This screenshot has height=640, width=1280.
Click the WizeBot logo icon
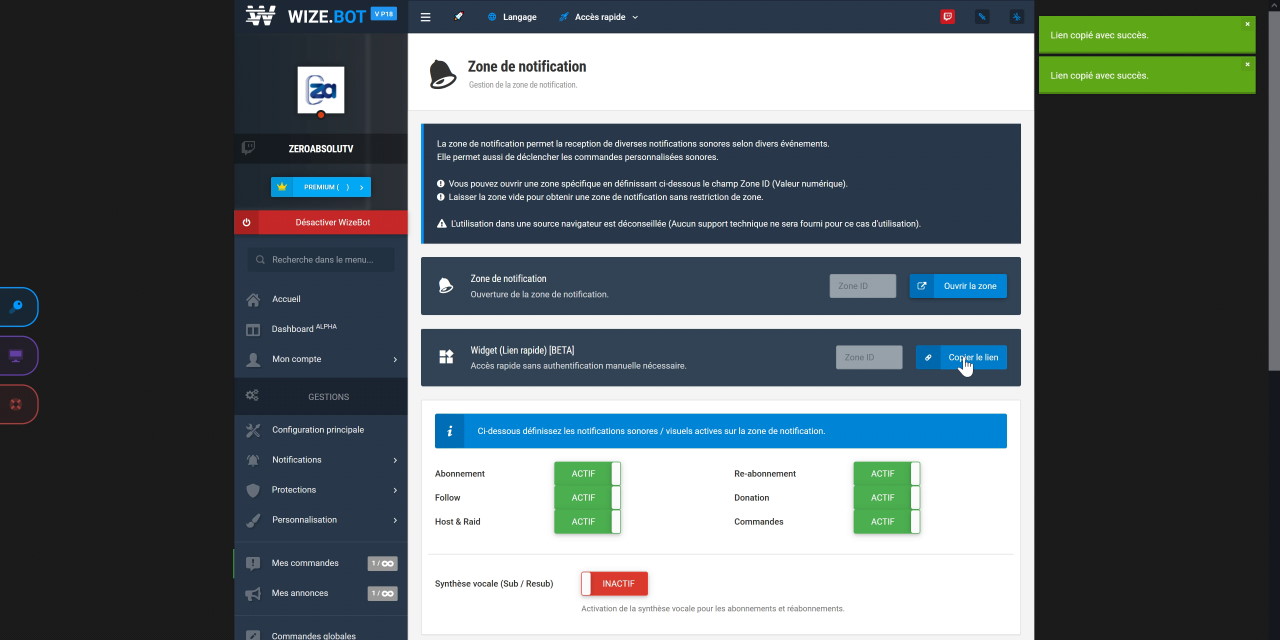261,15
